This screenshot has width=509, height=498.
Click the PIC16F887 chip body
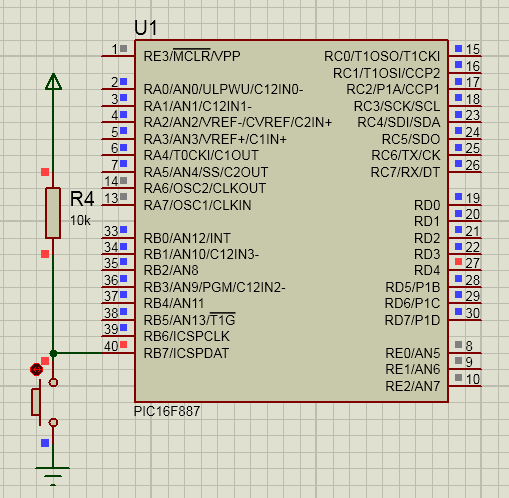291,221
